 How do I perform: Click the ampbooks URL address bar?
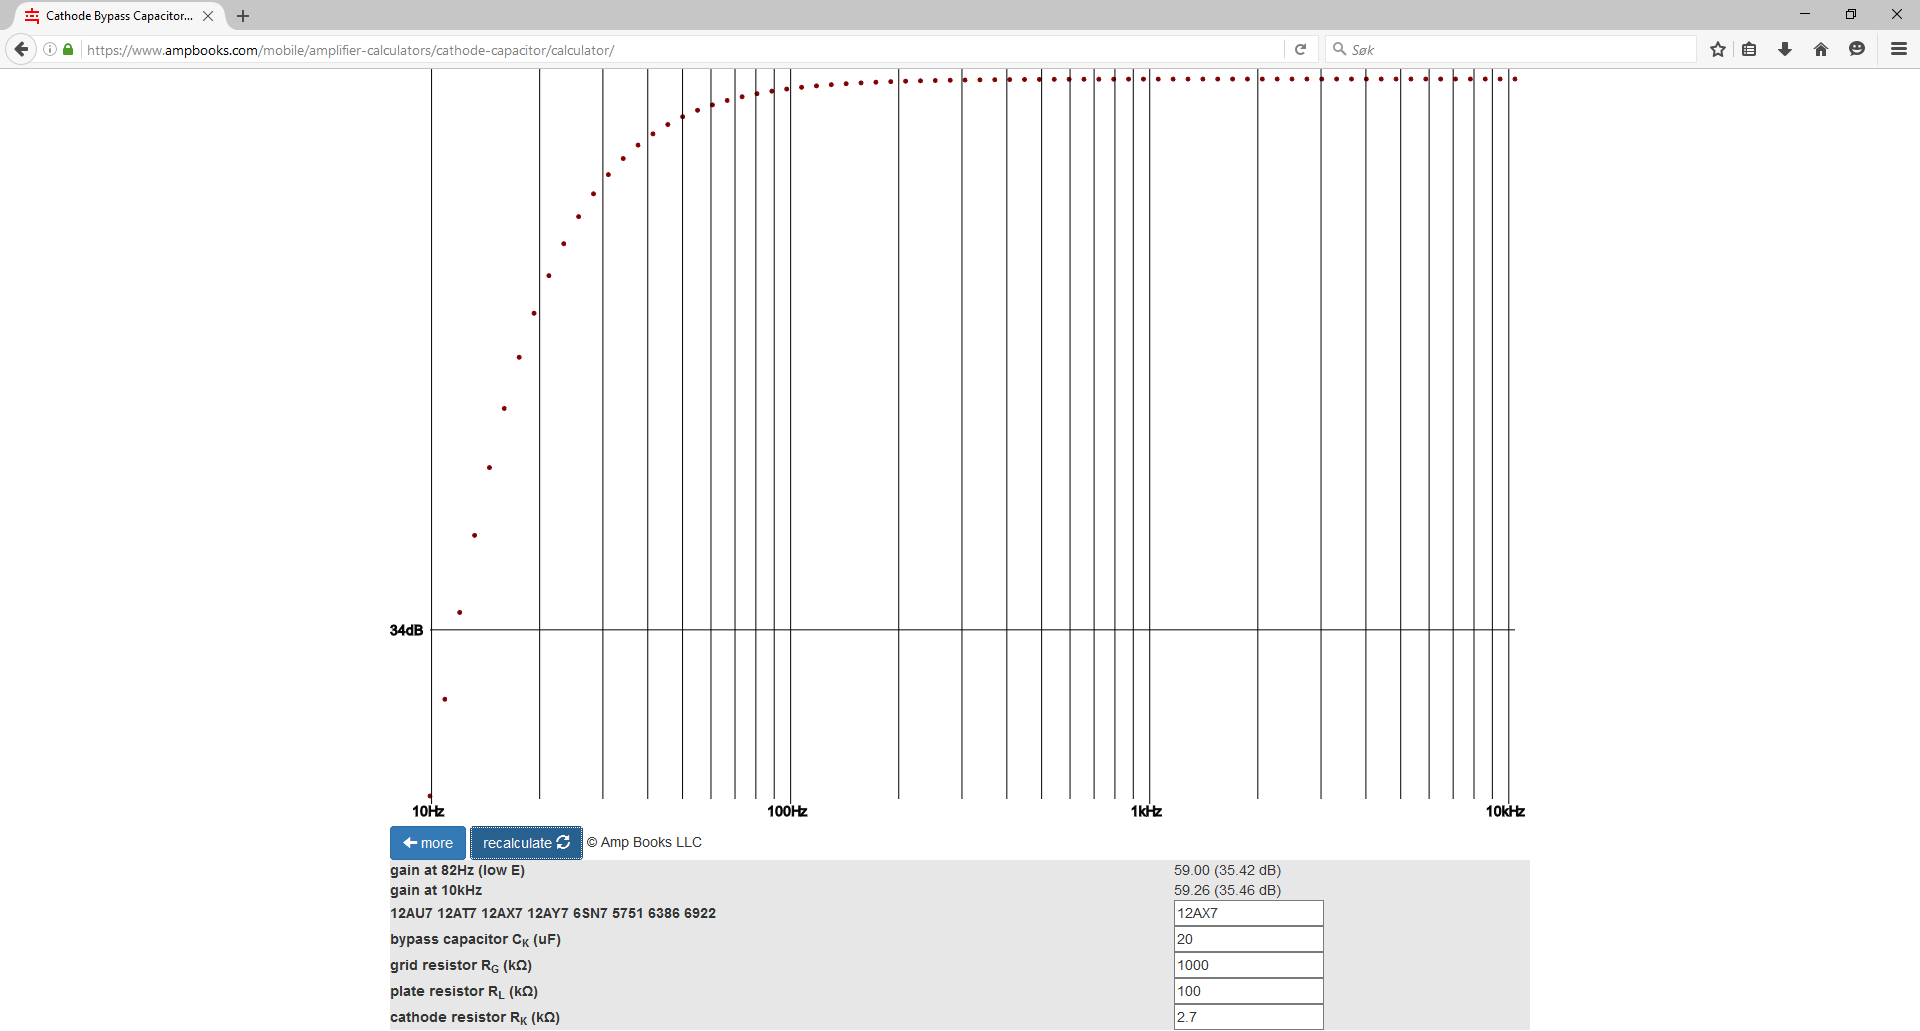coord(680,50)
